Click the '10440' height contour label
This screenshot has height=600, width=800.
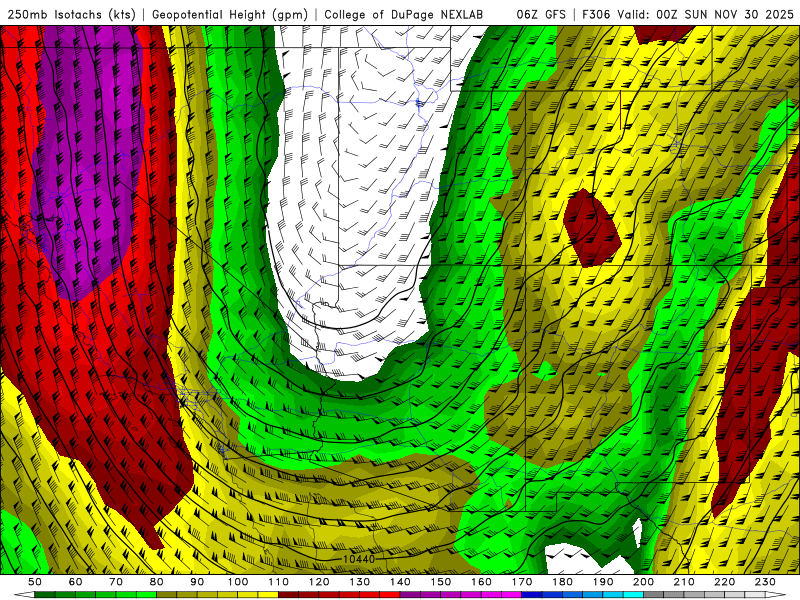click(359, 559)
